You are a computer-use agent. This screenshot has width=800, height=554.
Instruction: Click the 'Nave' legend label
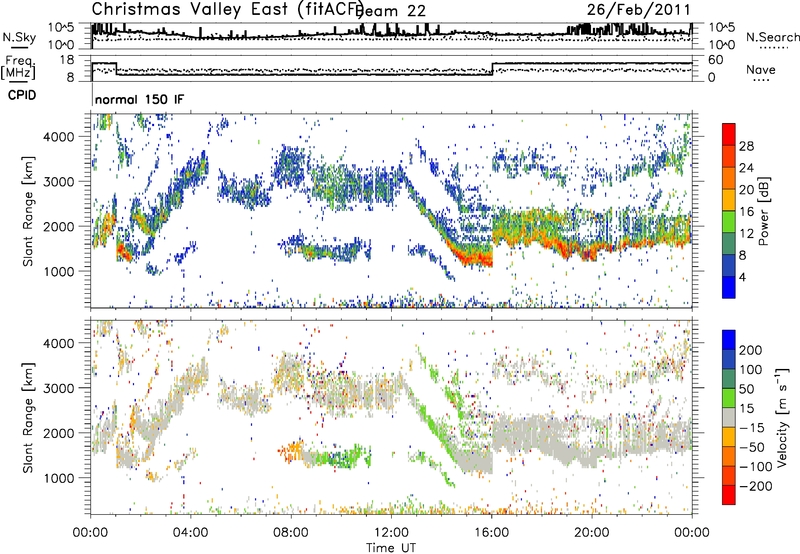[761, 70]
